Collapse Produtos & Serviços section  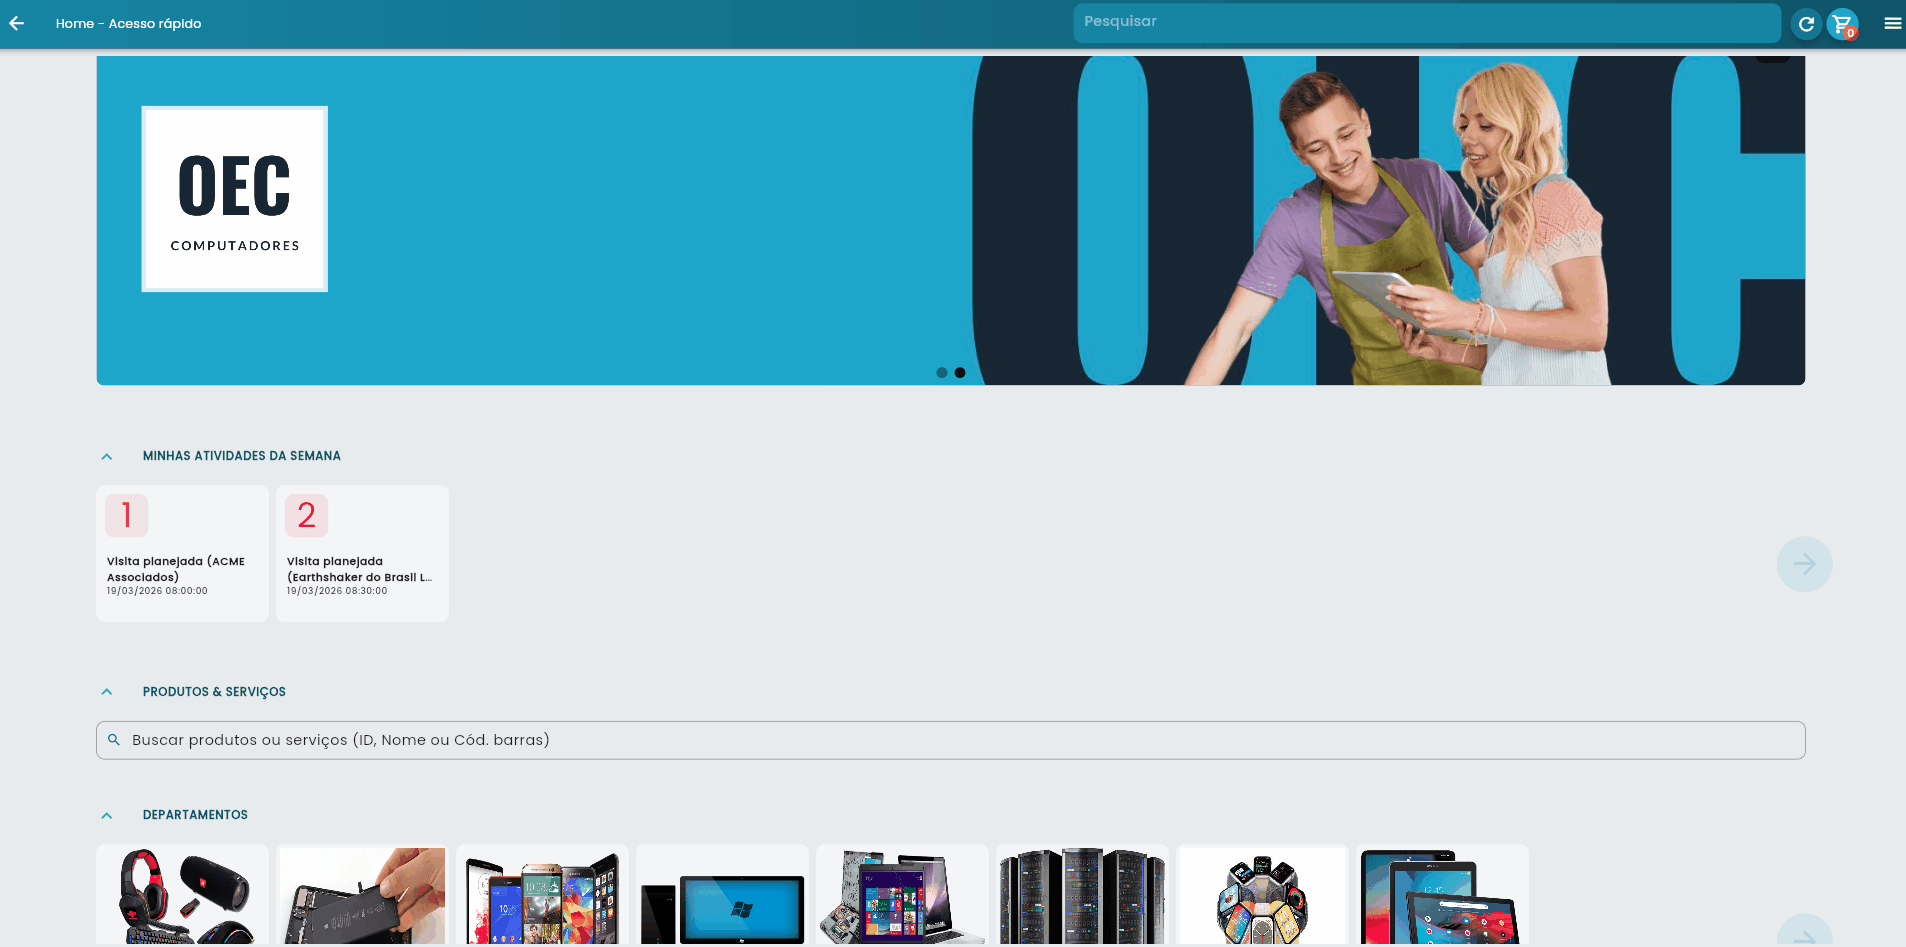click(x=107, y=692)
